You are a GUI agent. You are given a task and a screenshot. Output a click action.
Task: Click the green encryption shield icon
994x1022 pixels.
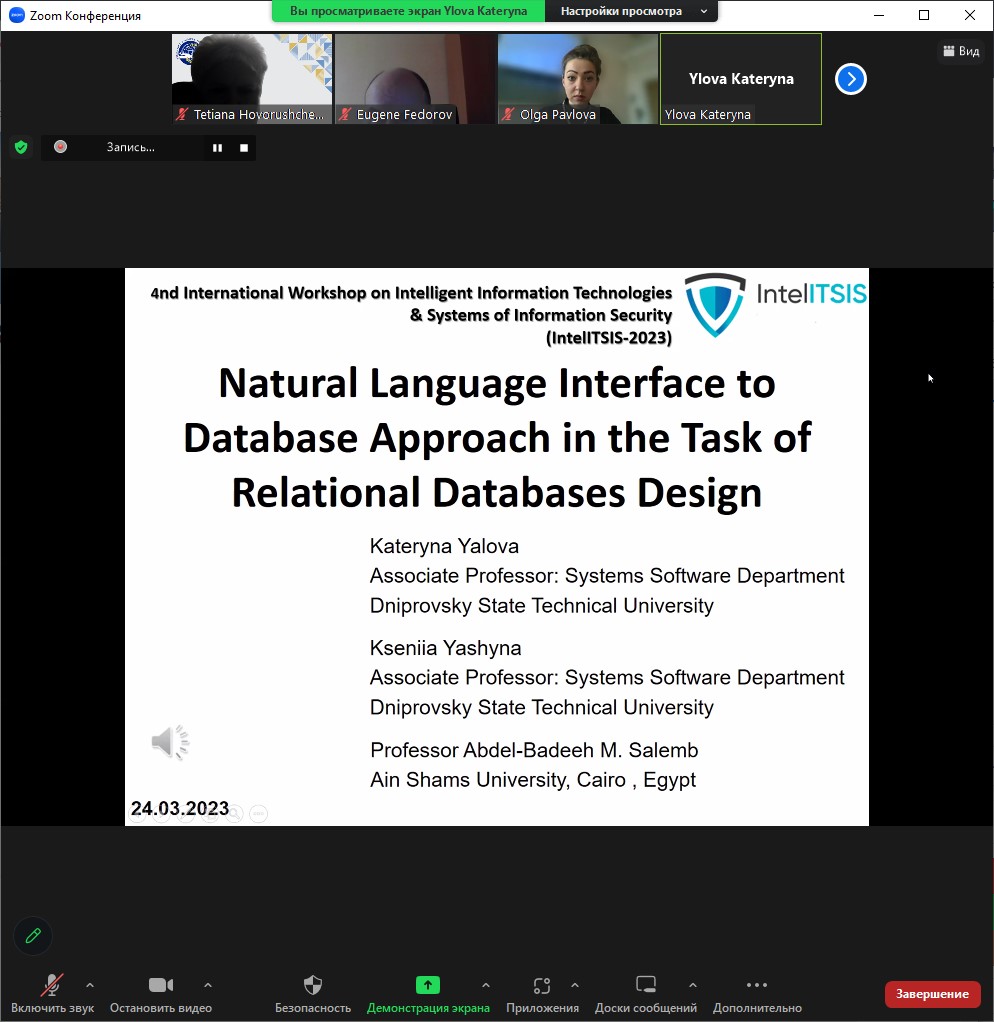pyautogui.click(x=21, y=147)
